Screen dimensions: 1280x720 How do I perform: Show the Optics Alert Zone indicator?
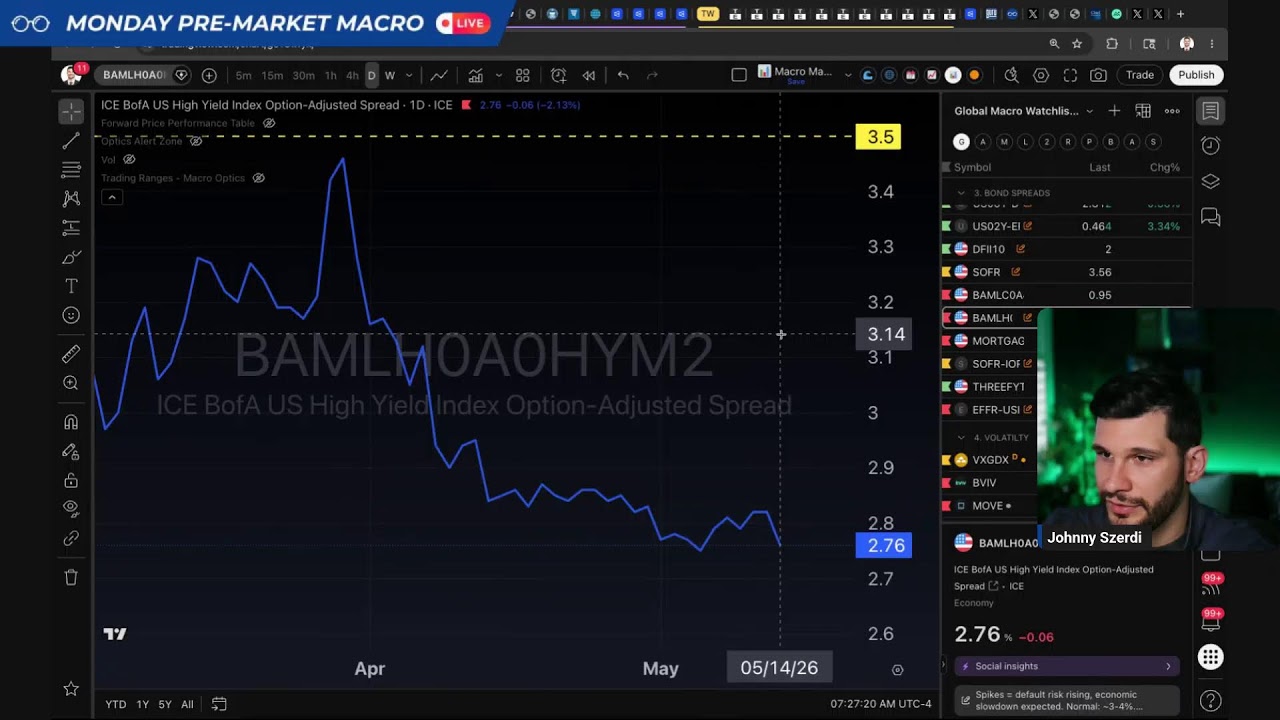pos(196,141)
